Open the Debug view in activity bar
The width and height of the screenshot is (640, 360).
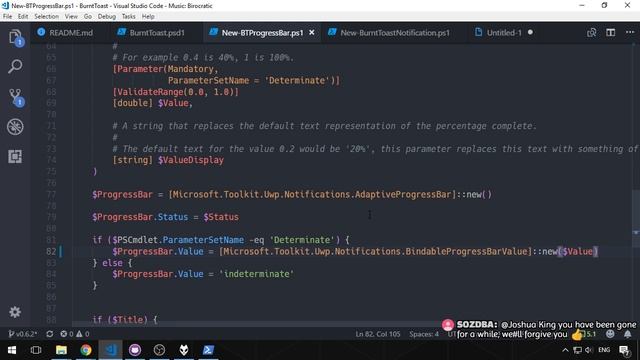click(15, 127)
